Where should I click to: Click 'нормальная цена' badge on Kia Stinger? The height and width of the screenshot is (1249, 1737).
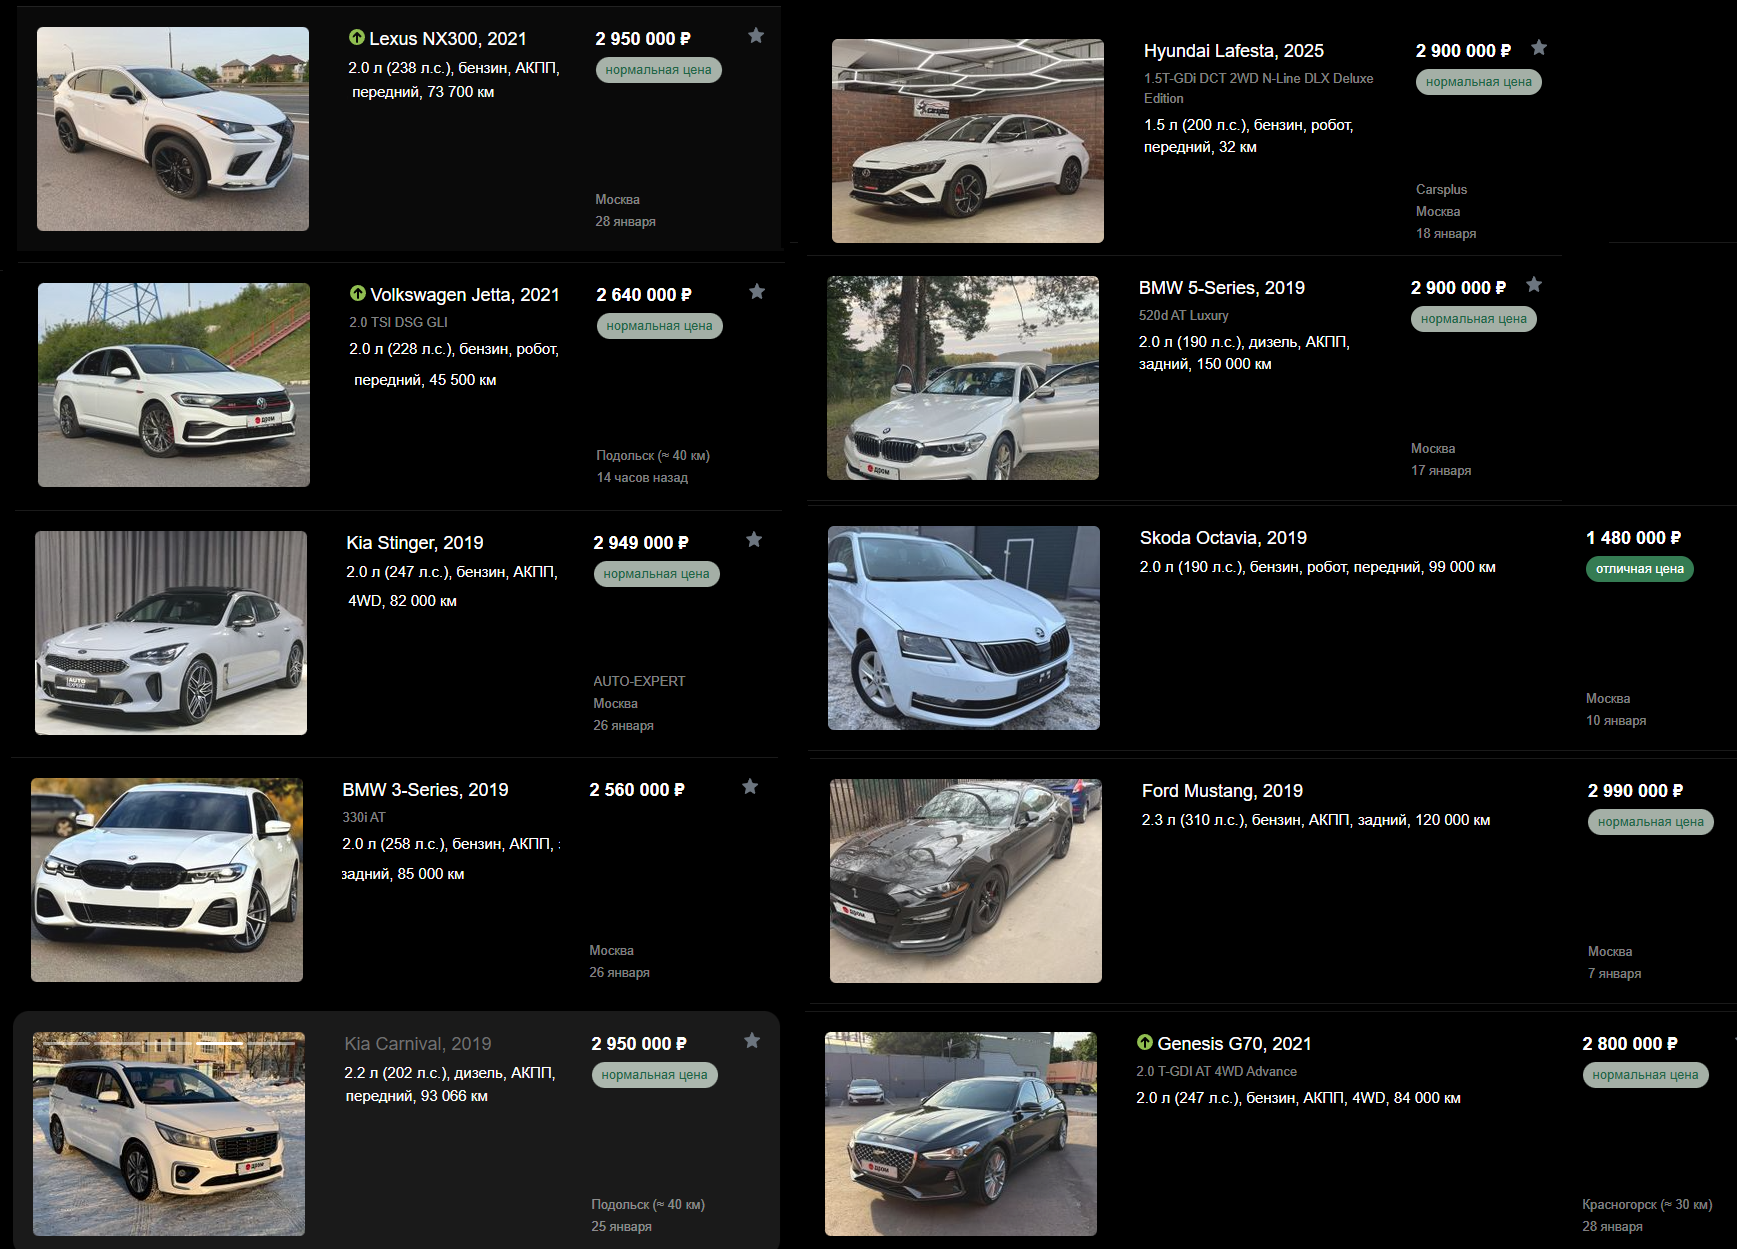(x=657, y=574)
